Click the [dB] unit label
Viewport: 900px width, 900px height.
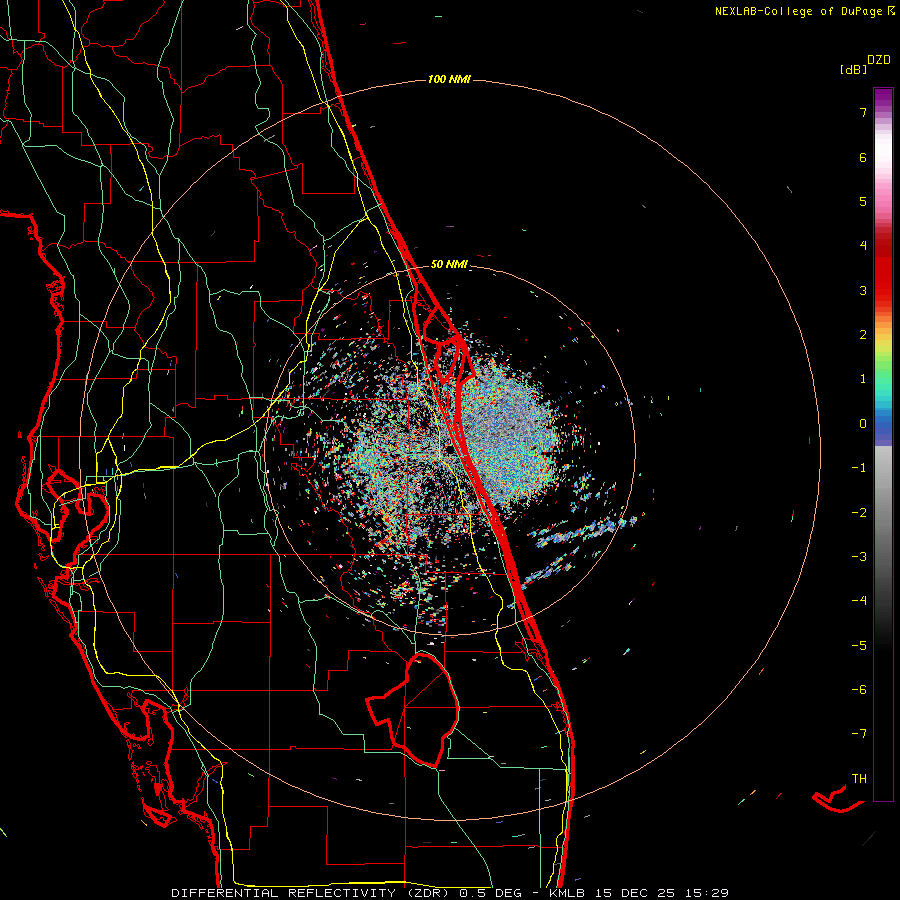click(853, 69)
